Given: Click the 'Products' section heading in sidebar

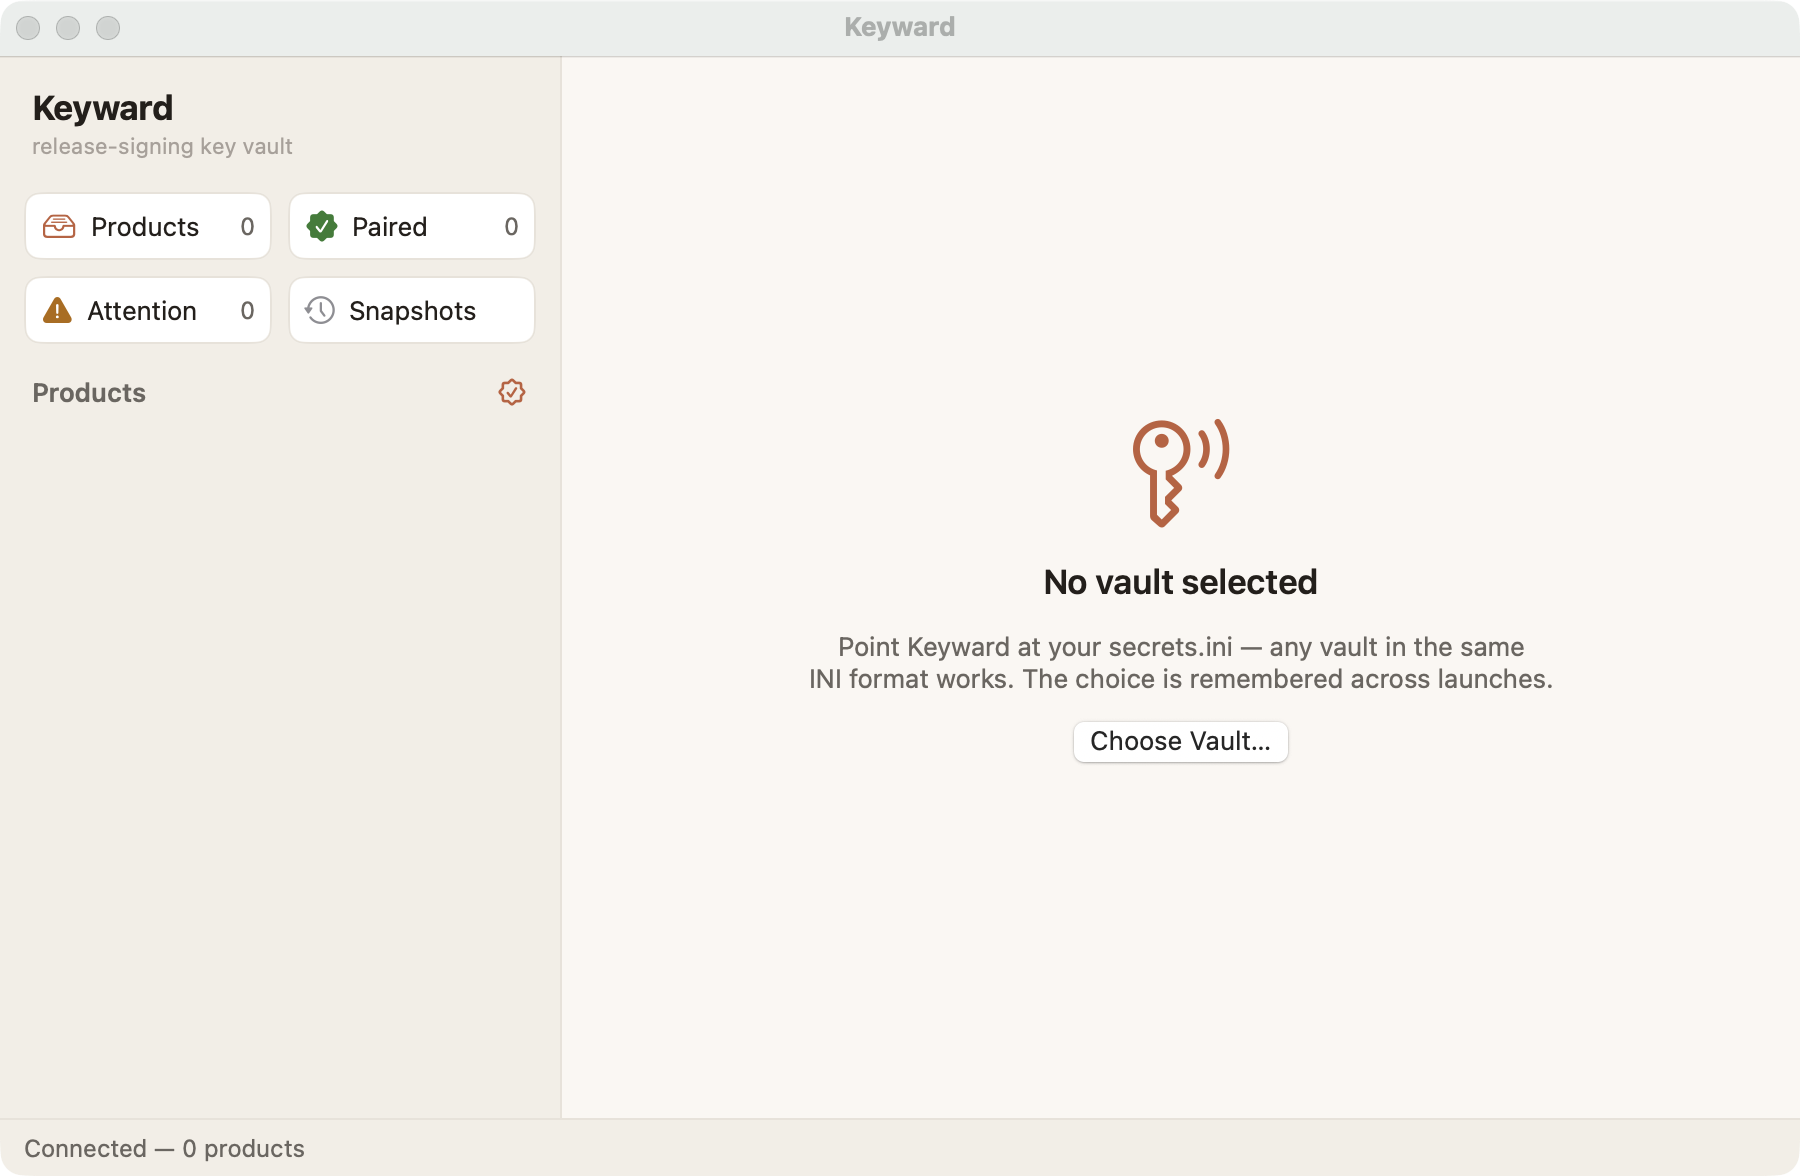Looking at the screenshot, I should (89, 392).
